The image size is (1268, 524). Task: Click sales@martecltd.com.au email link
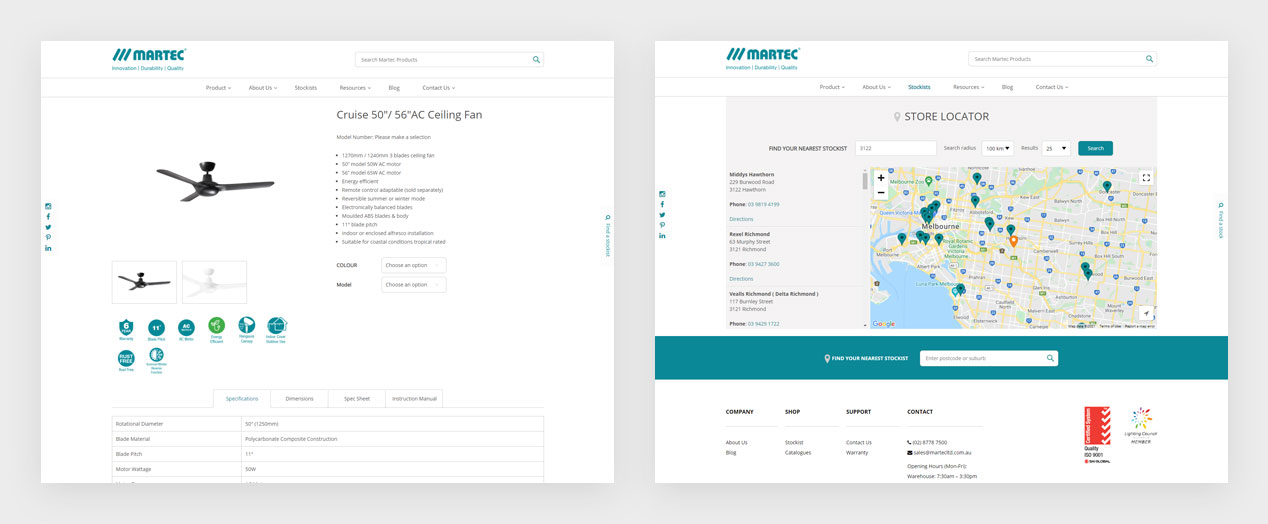click(943, 452)
